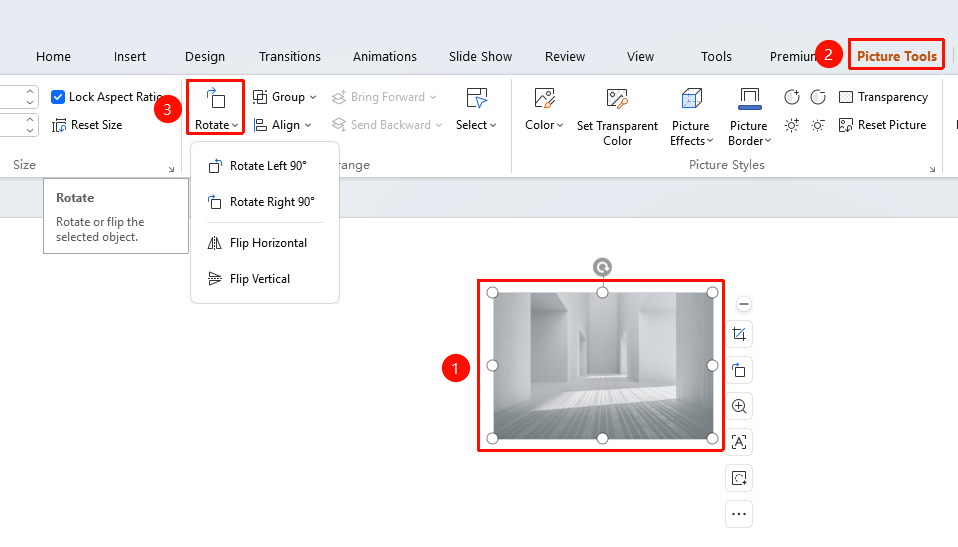Click the Color picture icon
This screenshot has height=547, width=958.
544,98
